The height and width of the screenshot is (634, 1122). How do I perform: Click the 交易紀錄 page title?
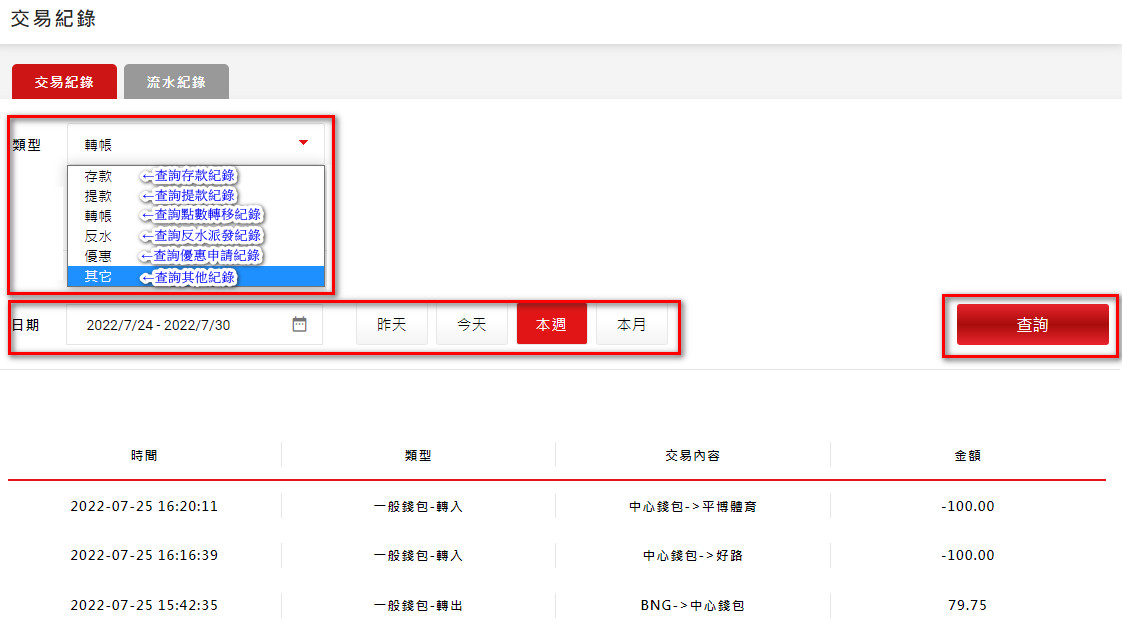54,18
